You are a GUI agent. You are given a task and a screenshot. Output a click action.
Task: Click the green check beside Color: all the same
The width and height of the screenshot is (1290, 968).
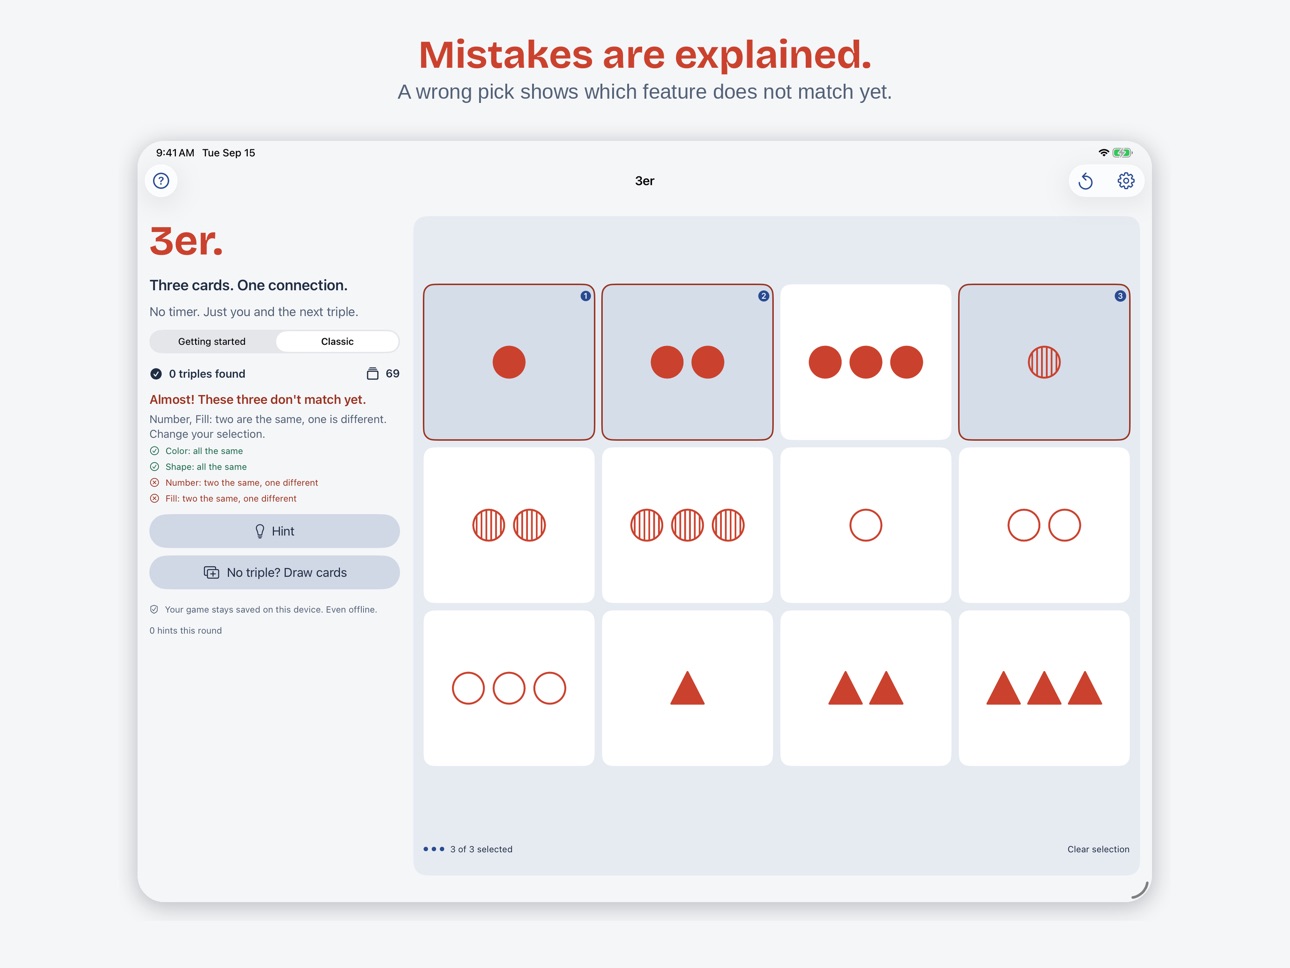154,451
